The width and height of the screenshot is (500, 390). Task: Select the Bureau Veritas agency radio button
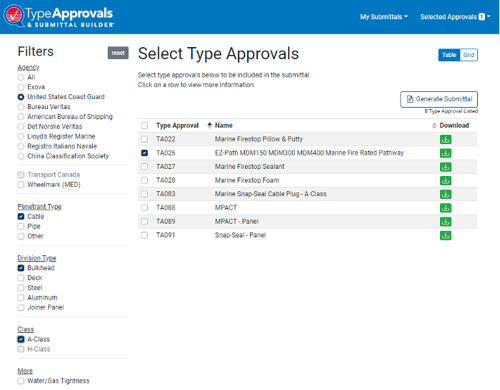click(21, 107)
